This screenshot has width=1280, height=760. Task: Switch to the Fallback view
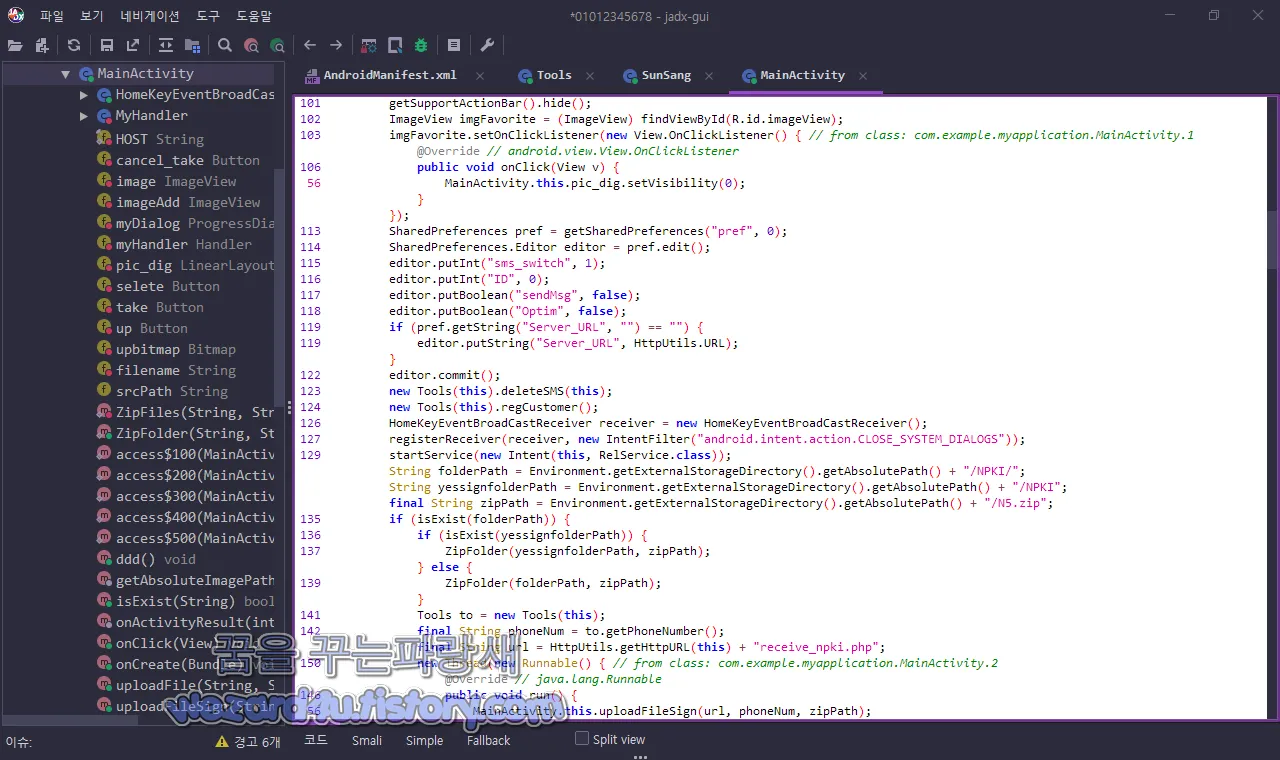click(x=488, y=740)
